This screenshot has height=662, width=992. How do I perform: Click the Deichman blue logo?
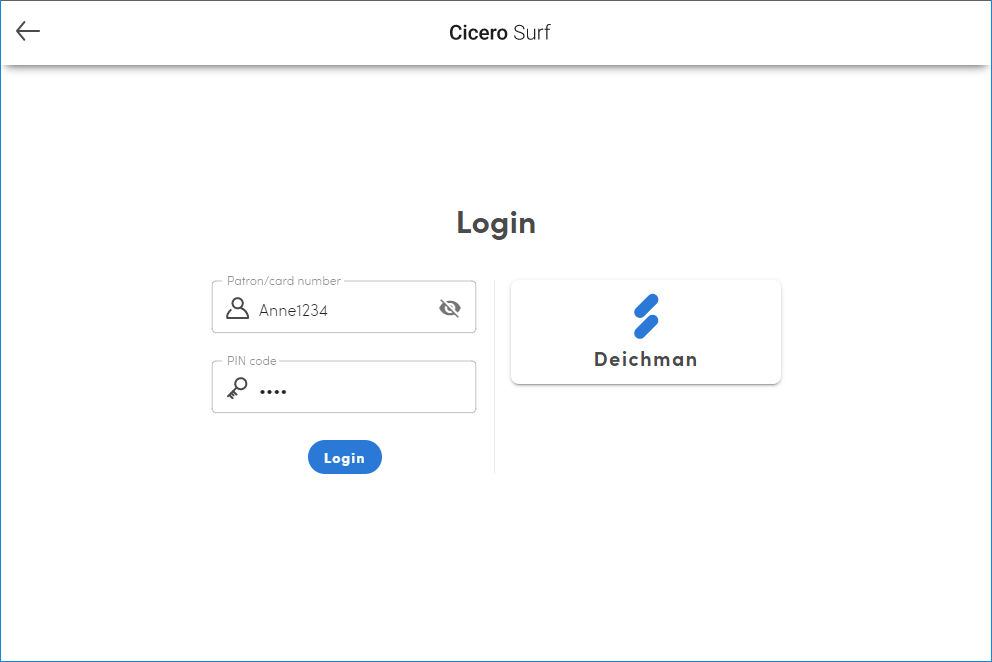click(646, 316)
